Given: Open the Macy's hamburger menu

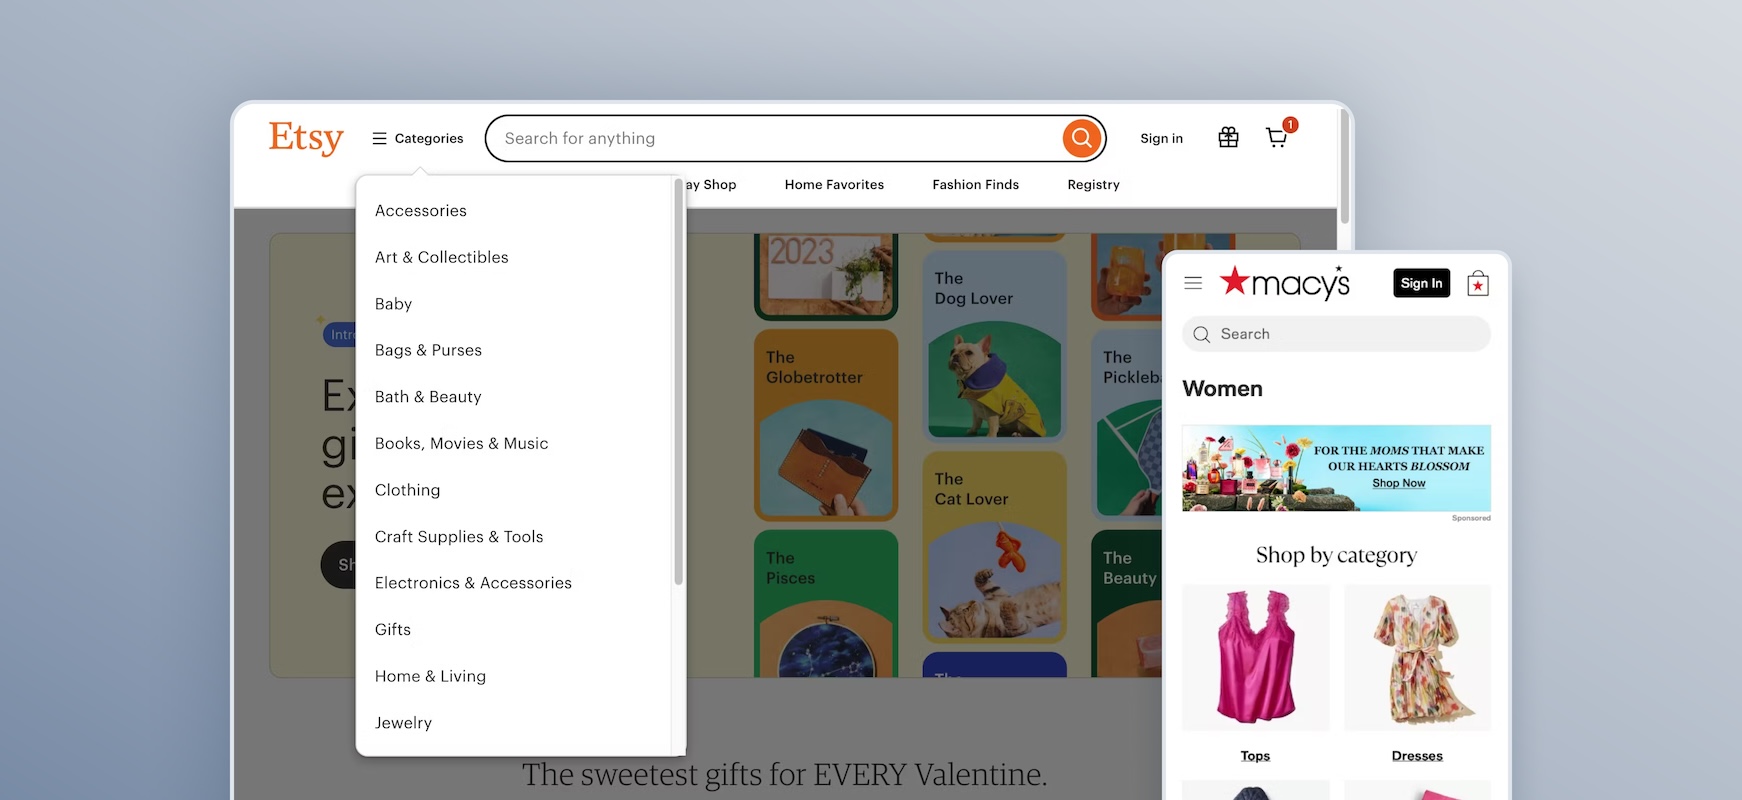Looking at the screenshot, I should 1193,283.
